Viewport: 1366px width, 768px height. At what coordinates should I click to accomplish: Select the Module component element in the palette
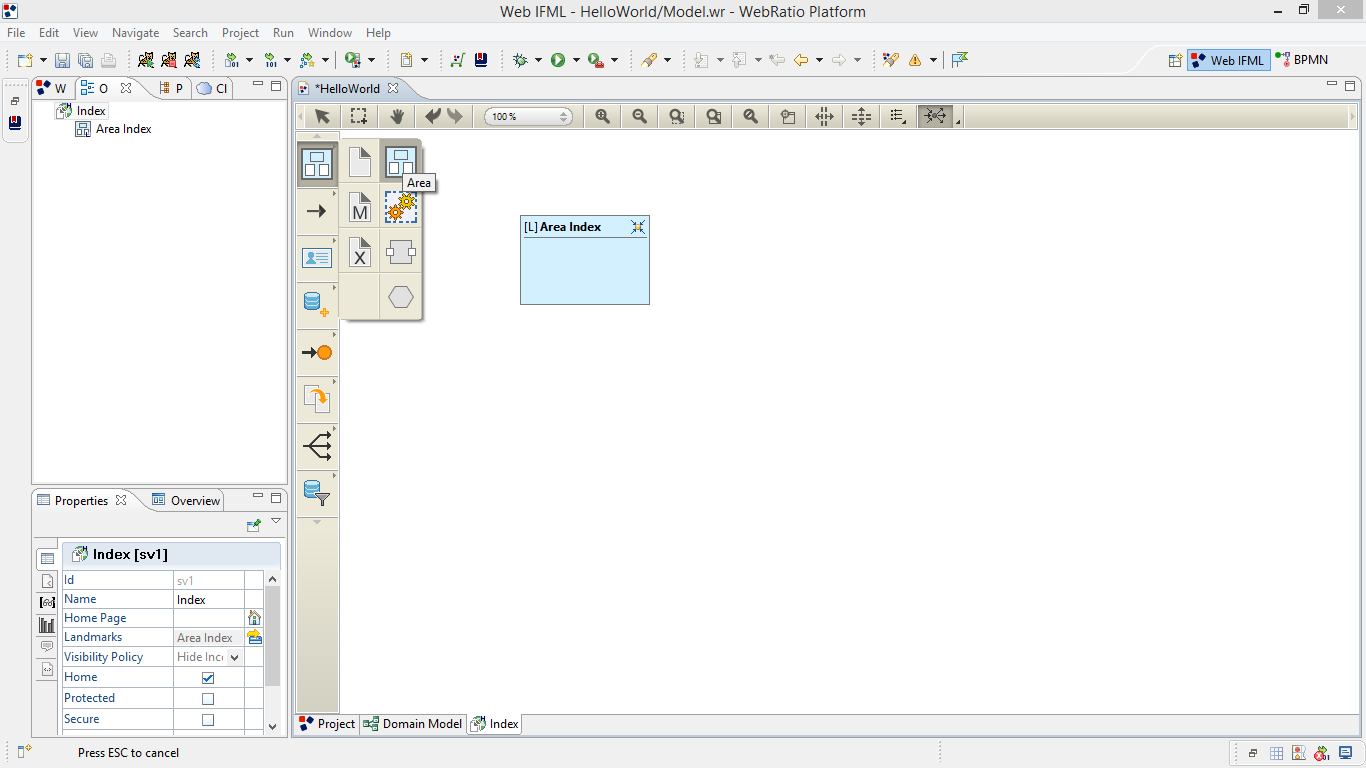[401, 253]
